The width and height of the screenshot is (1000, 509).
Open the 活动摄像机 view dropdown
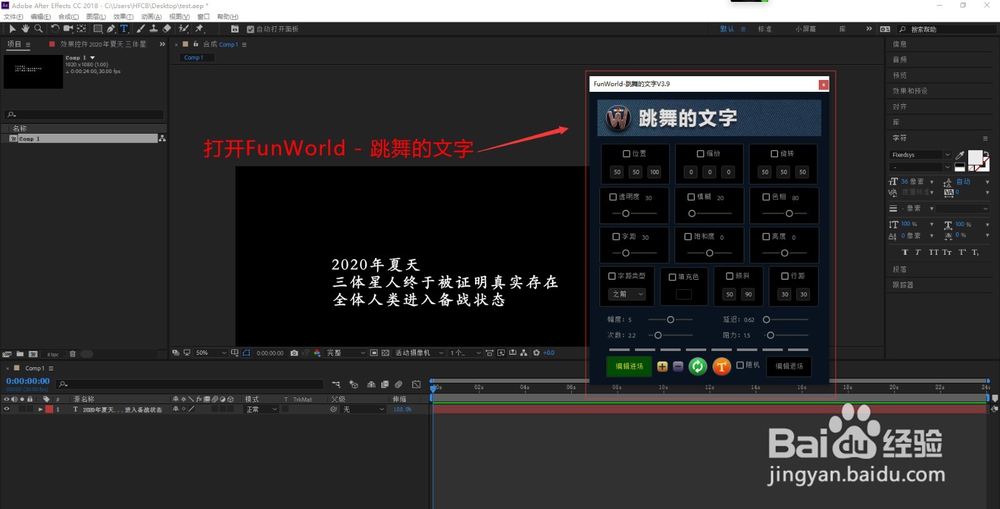419,353
